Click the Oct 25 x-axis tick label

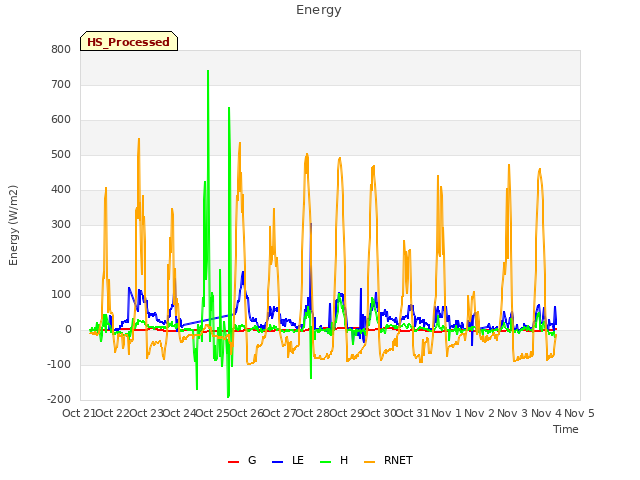point(213,413)
